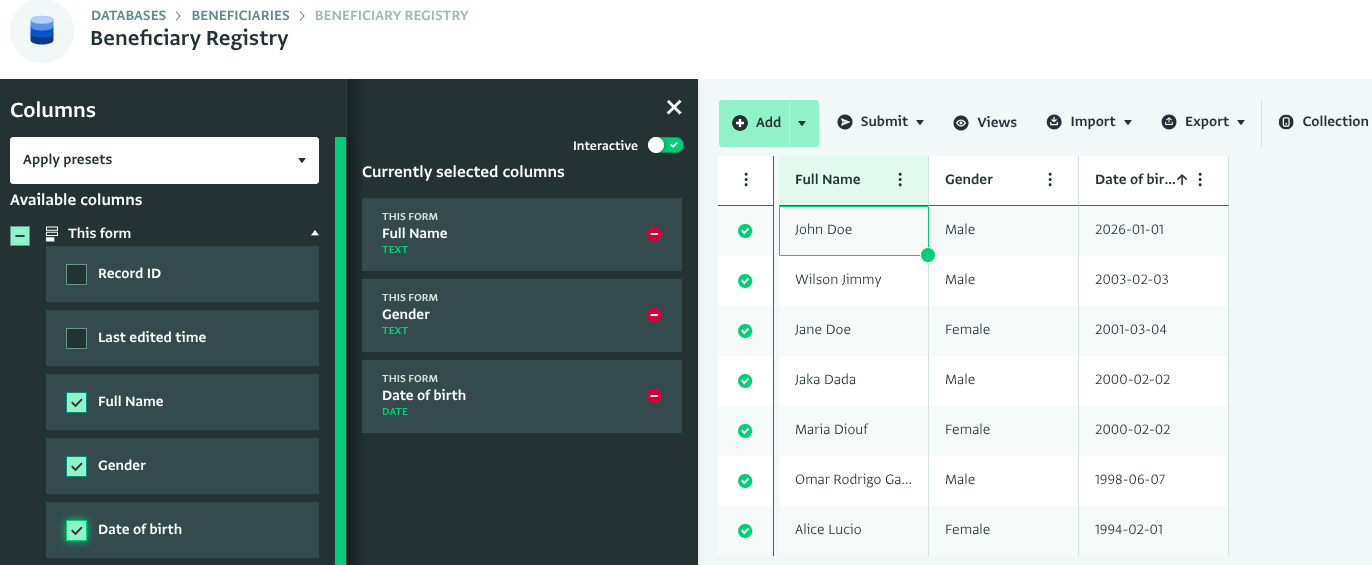Navigate to Beneficiaries breadcrumb link
The width and height of the screenshot is (1372, 565).
pyautogui.click(x=240, y=16)
